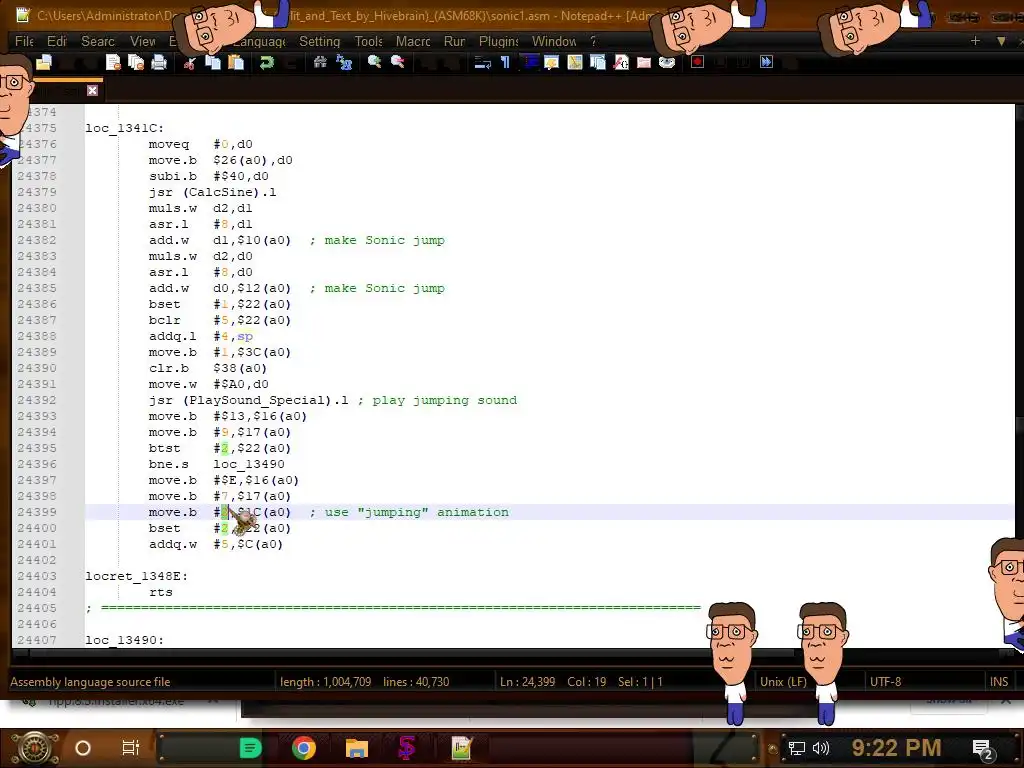Open the Settings menu
The height and width of the screenshot is (768, 1024).
click(319, 41)
